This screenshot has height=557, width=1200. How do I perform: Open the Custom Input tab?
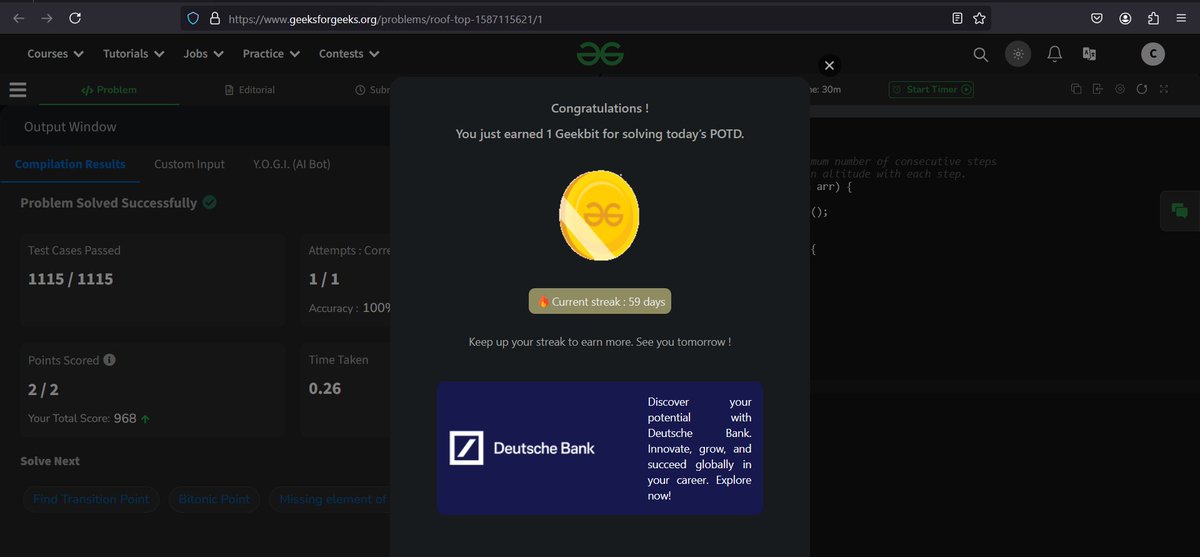tap(189, 164)
